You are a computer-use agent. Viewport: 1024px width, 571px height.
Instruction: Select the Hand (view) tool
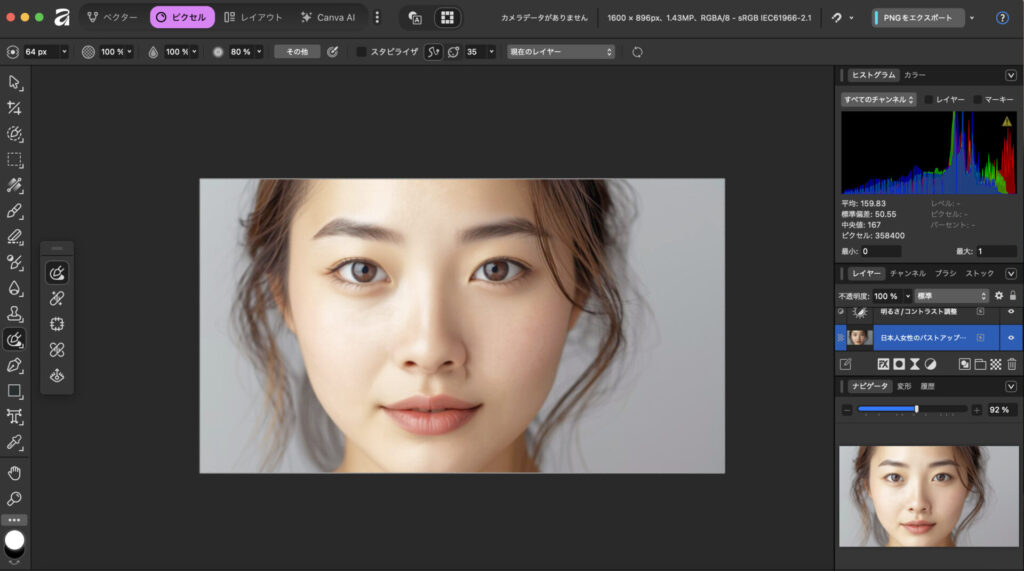click(15, 473)
